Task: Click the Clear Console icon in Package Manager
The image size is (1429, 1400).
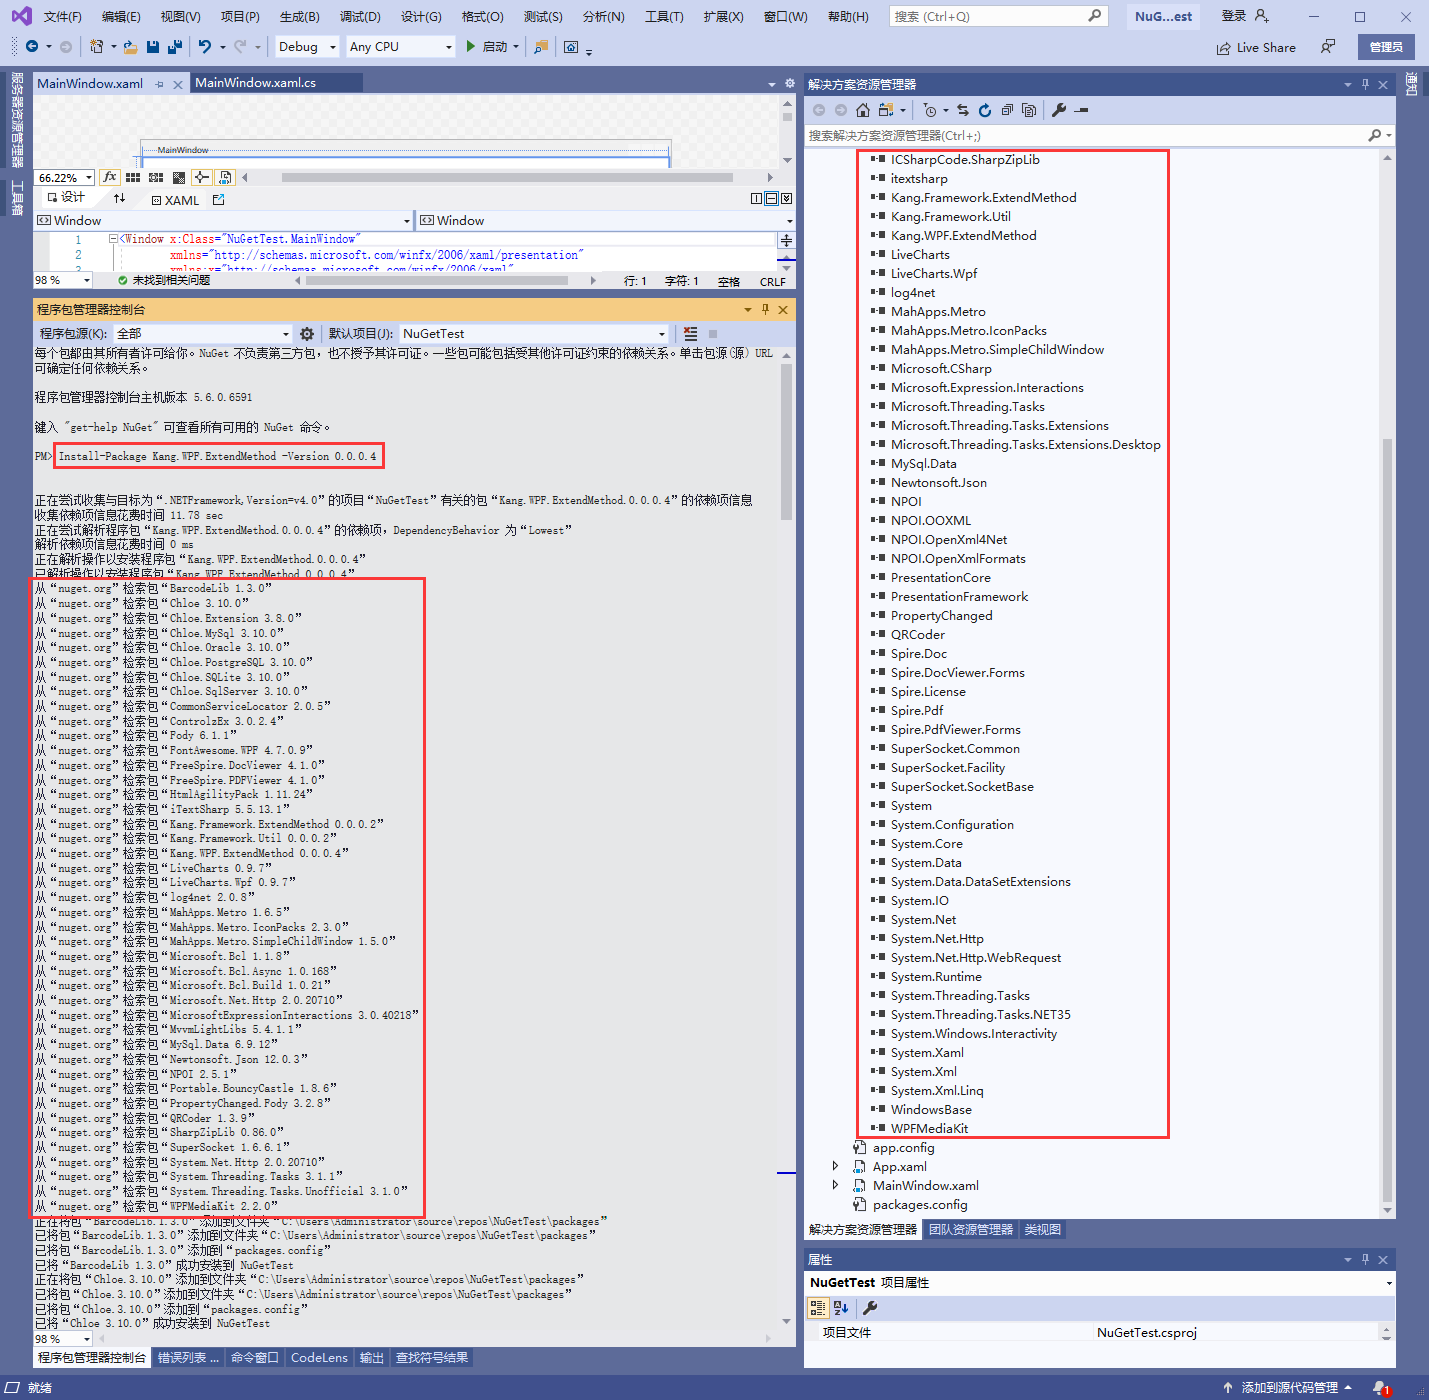Action: tap(690, 334)
